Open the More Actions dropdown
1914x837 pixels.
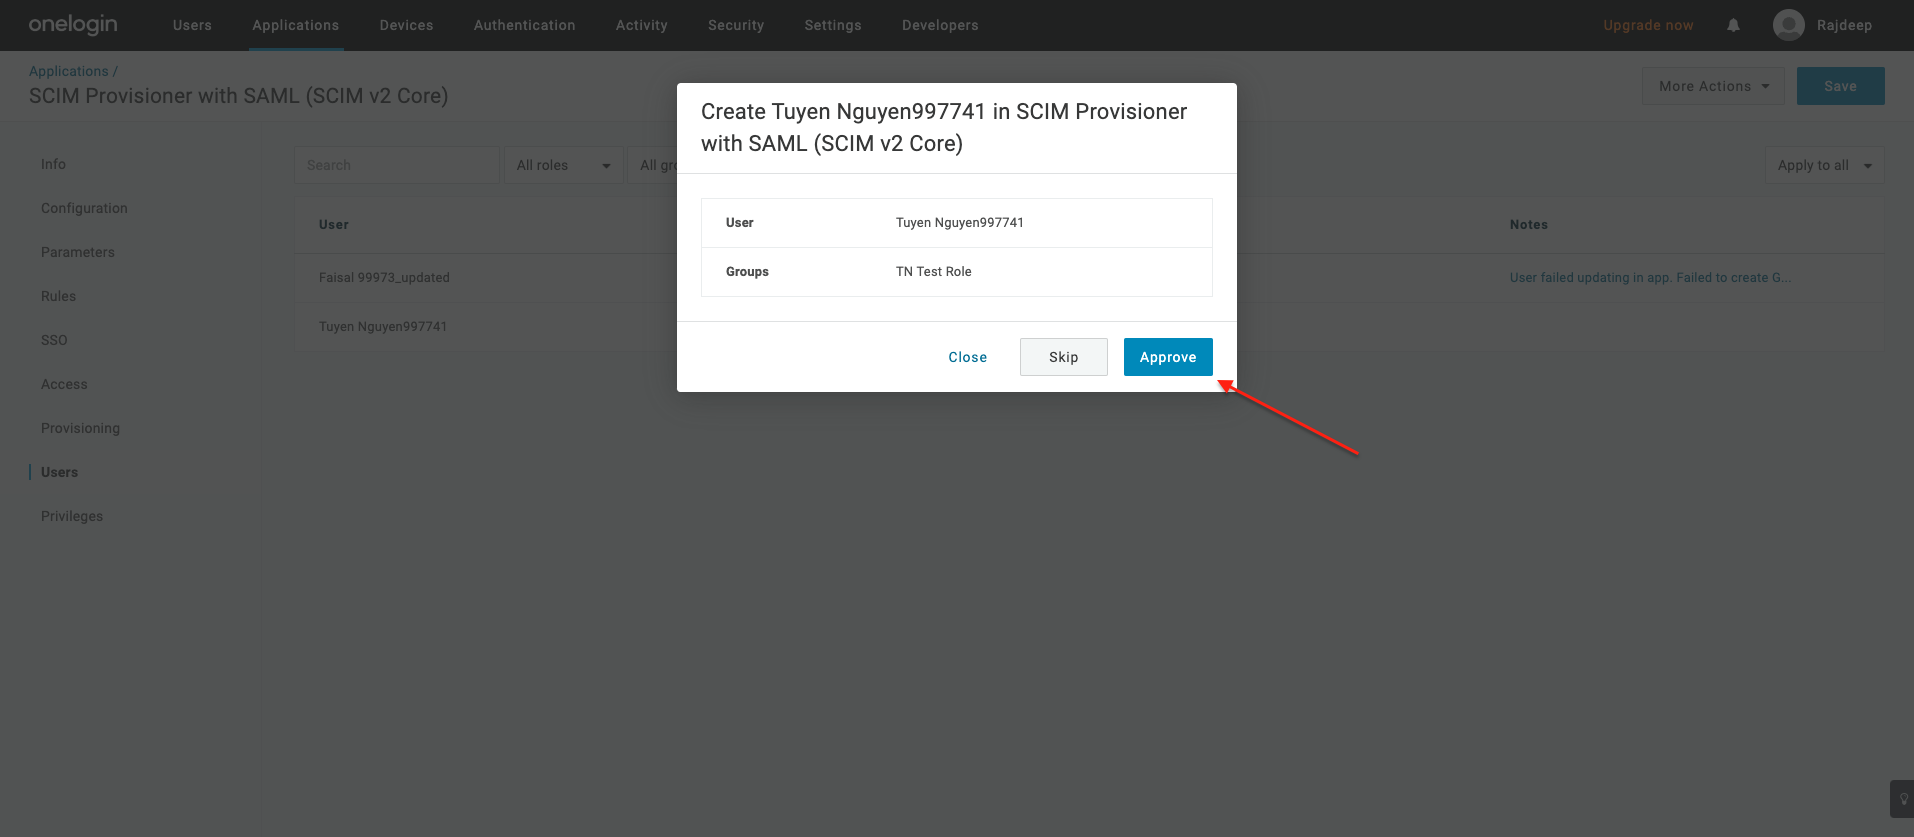tap(1712, 86)
